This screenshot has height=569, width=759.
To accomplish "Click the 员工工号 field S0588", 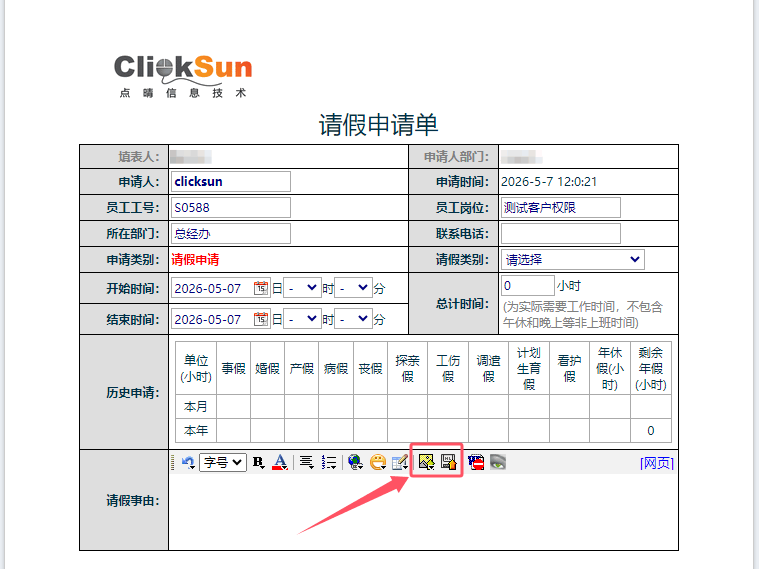I will pyautogui.click(x=230, y=208).
